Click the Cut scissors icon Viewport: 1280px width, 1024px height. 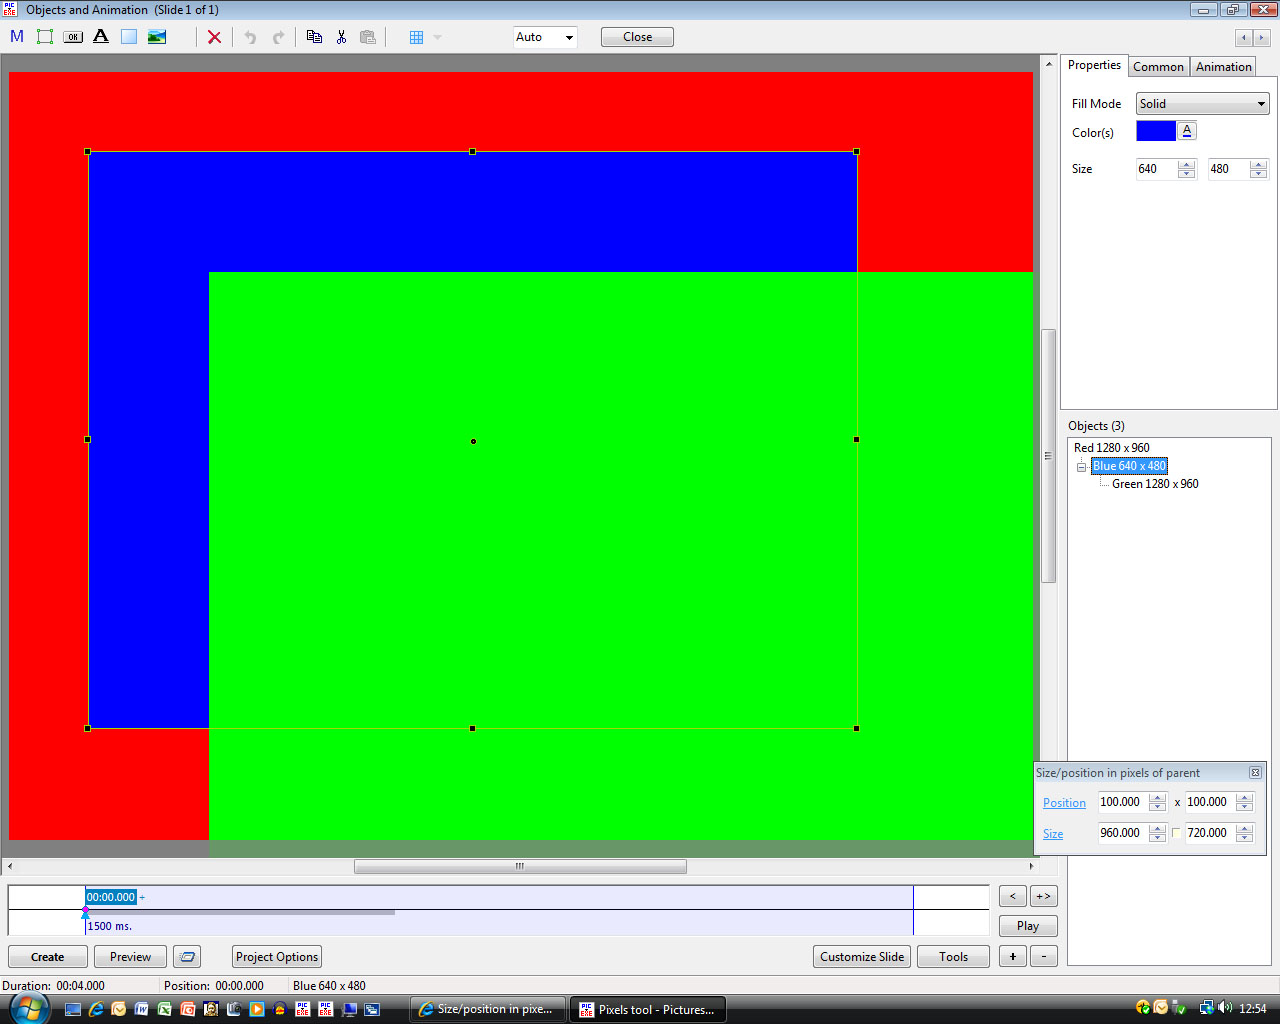341,37
